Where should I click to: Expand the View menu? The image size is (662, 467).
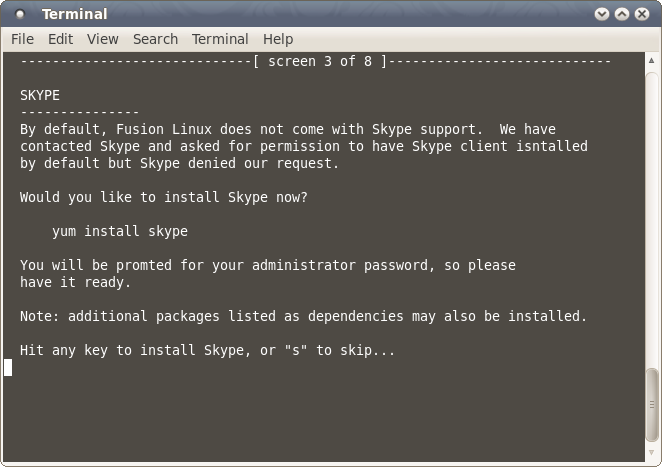pos(102,39)
